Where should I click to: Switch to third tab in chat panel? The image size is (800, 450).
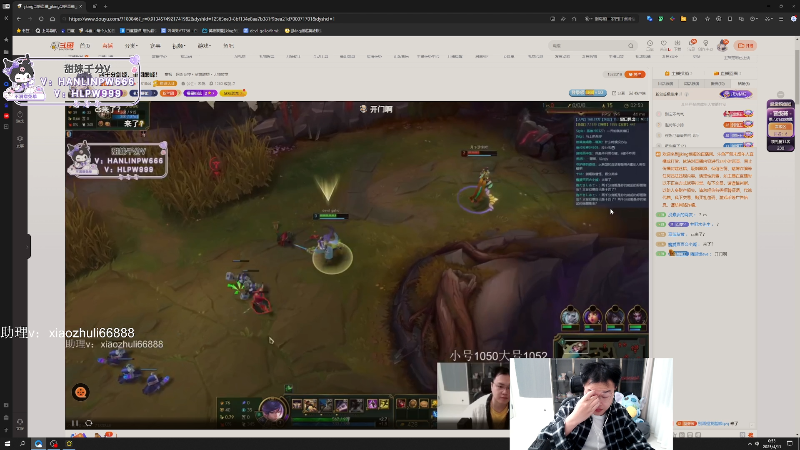(x=717, y=83)
